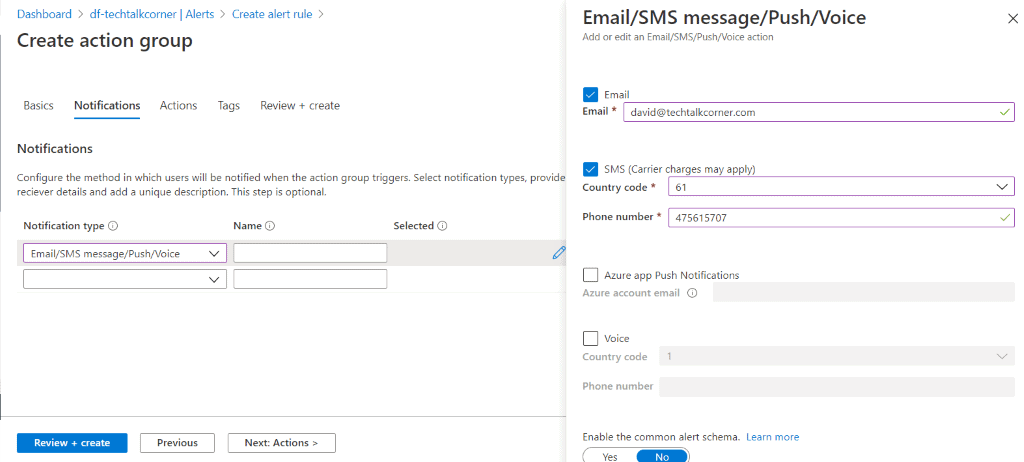Tick the Voice checkbox
The image size is (1024, 462).
[590, 338]
